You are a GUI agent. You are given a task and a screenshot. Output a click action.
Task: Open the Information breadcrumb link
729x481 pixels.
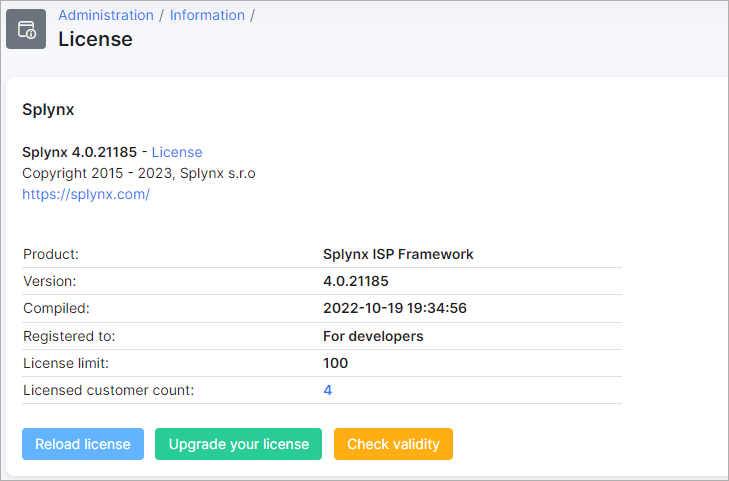point(207,15)
